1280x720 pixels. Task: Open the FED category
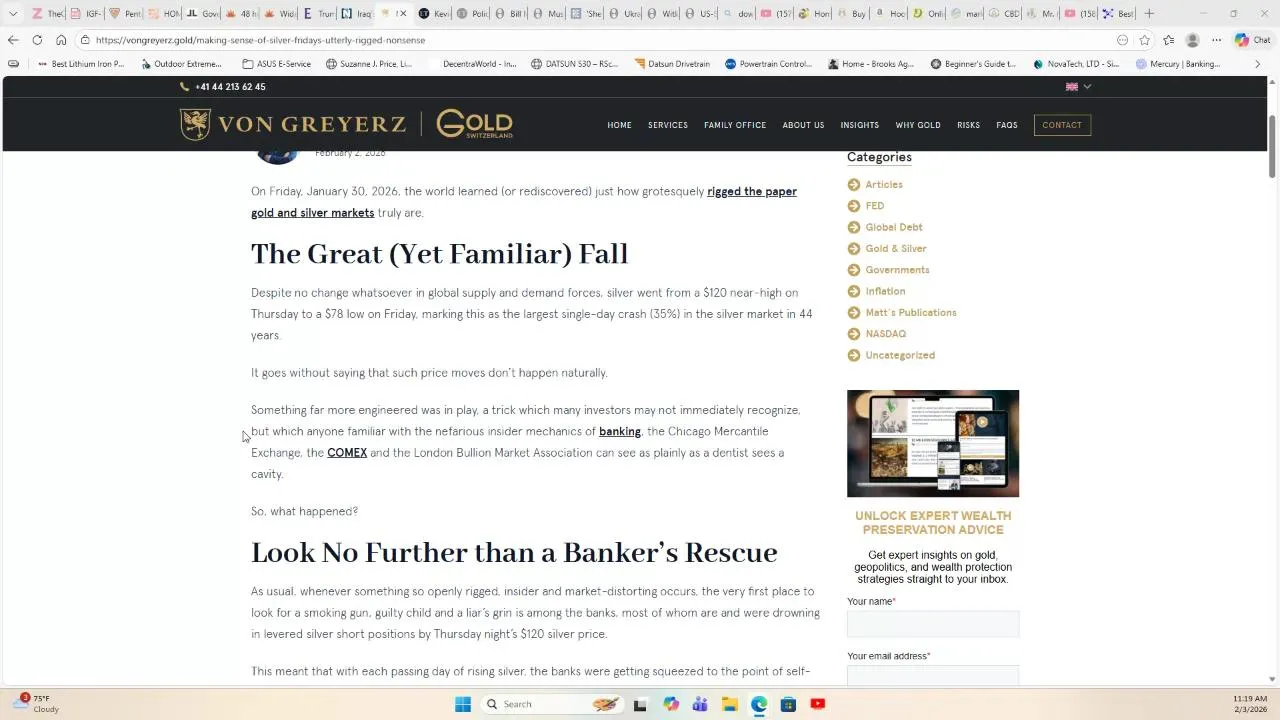[x=875, y=206]
